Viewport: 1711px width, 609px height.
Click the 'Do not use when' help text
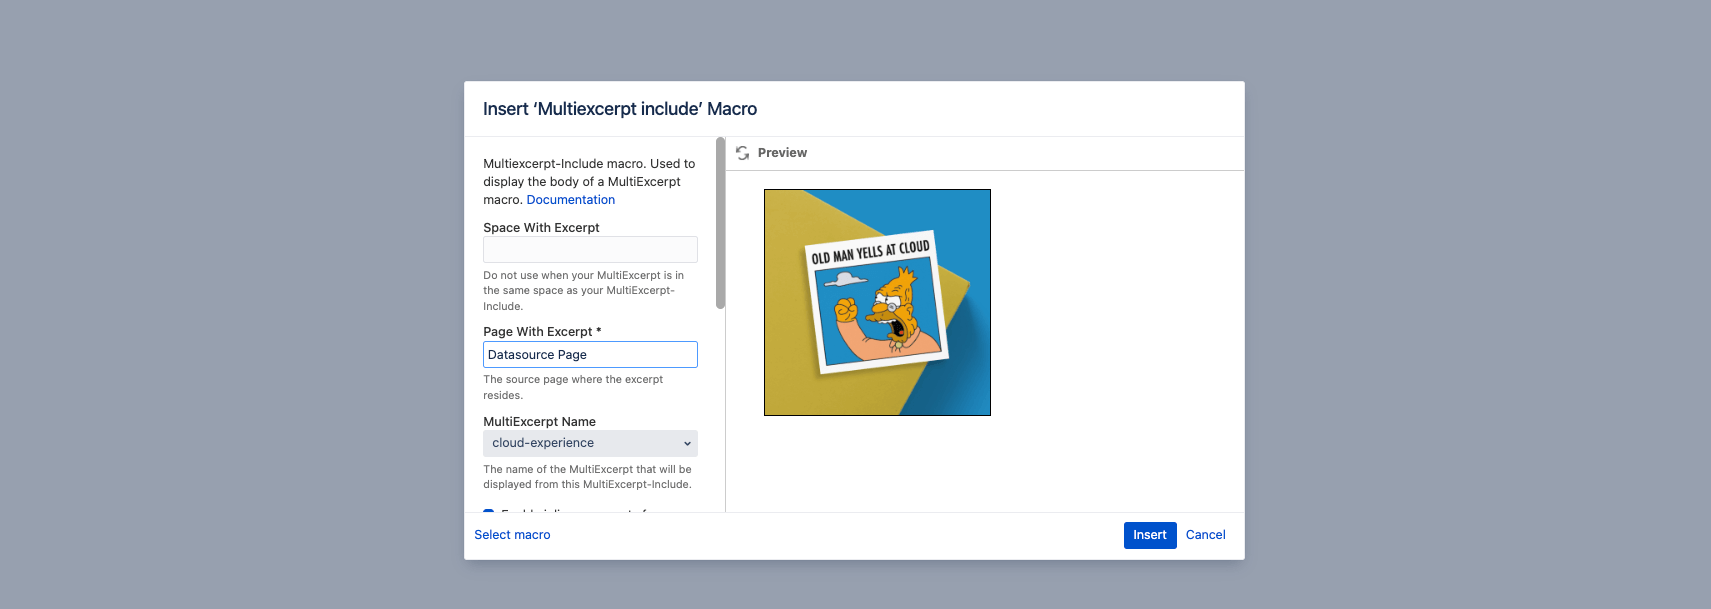tap(583, 291)
